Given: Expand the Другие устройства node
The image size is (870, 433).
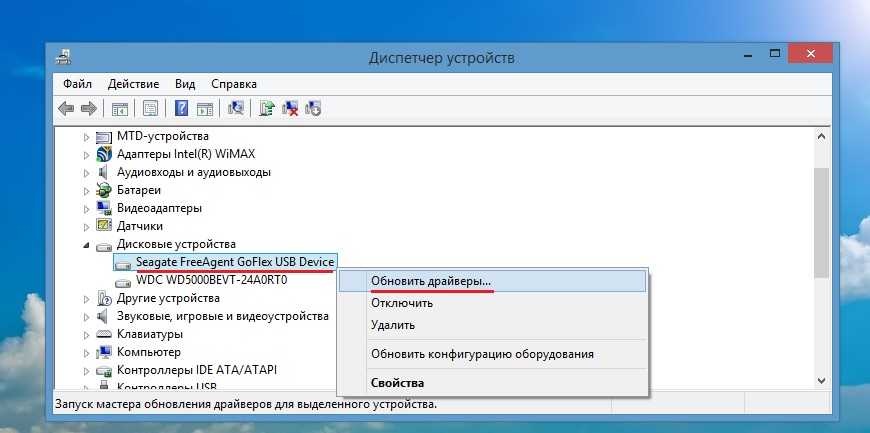Looking at the screenshot, I should coord(86,299).
